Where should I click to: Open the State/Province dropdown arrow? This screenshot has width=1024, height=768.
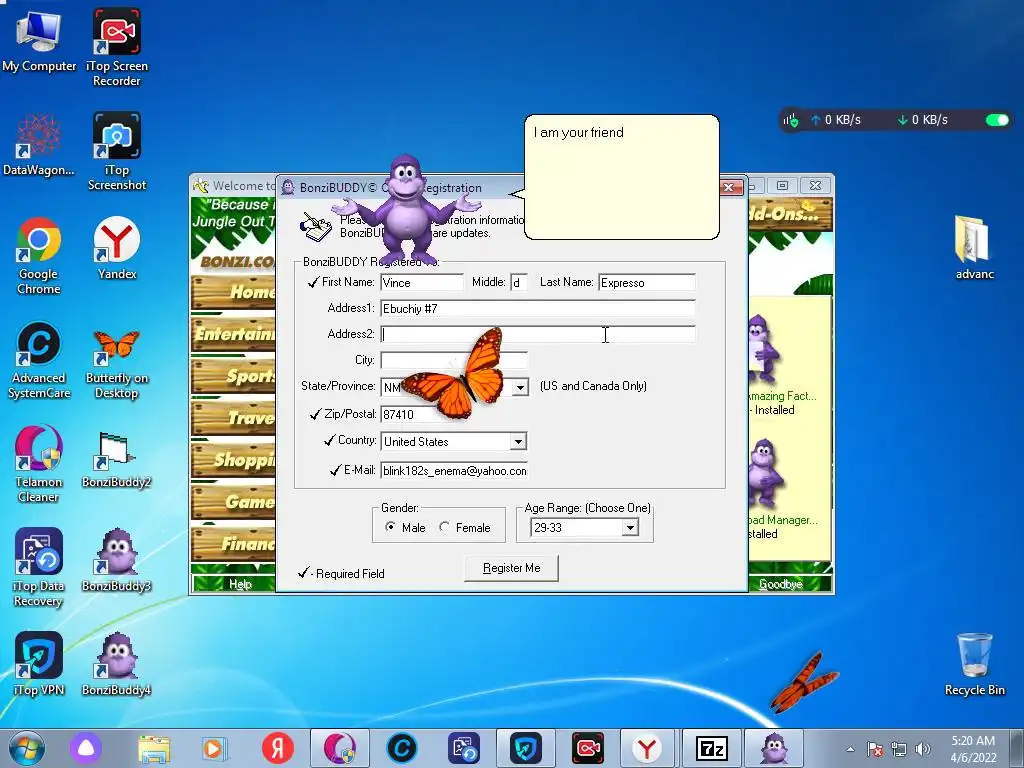point(520,387)
